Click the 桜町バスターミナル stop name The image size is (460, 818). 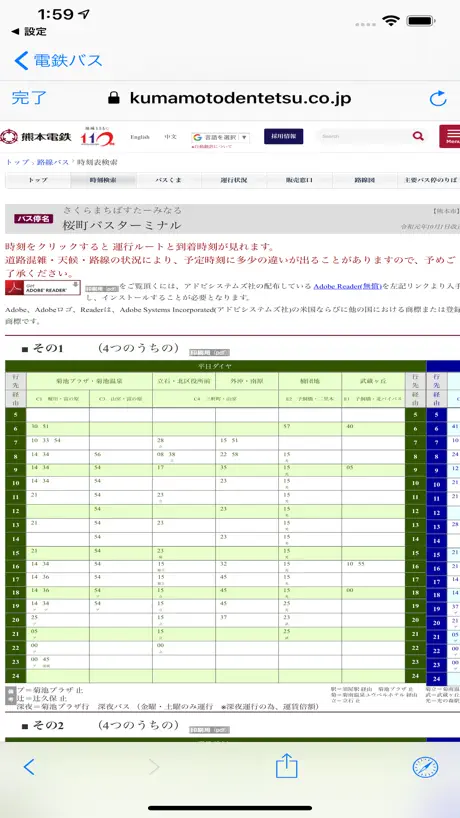122,225
